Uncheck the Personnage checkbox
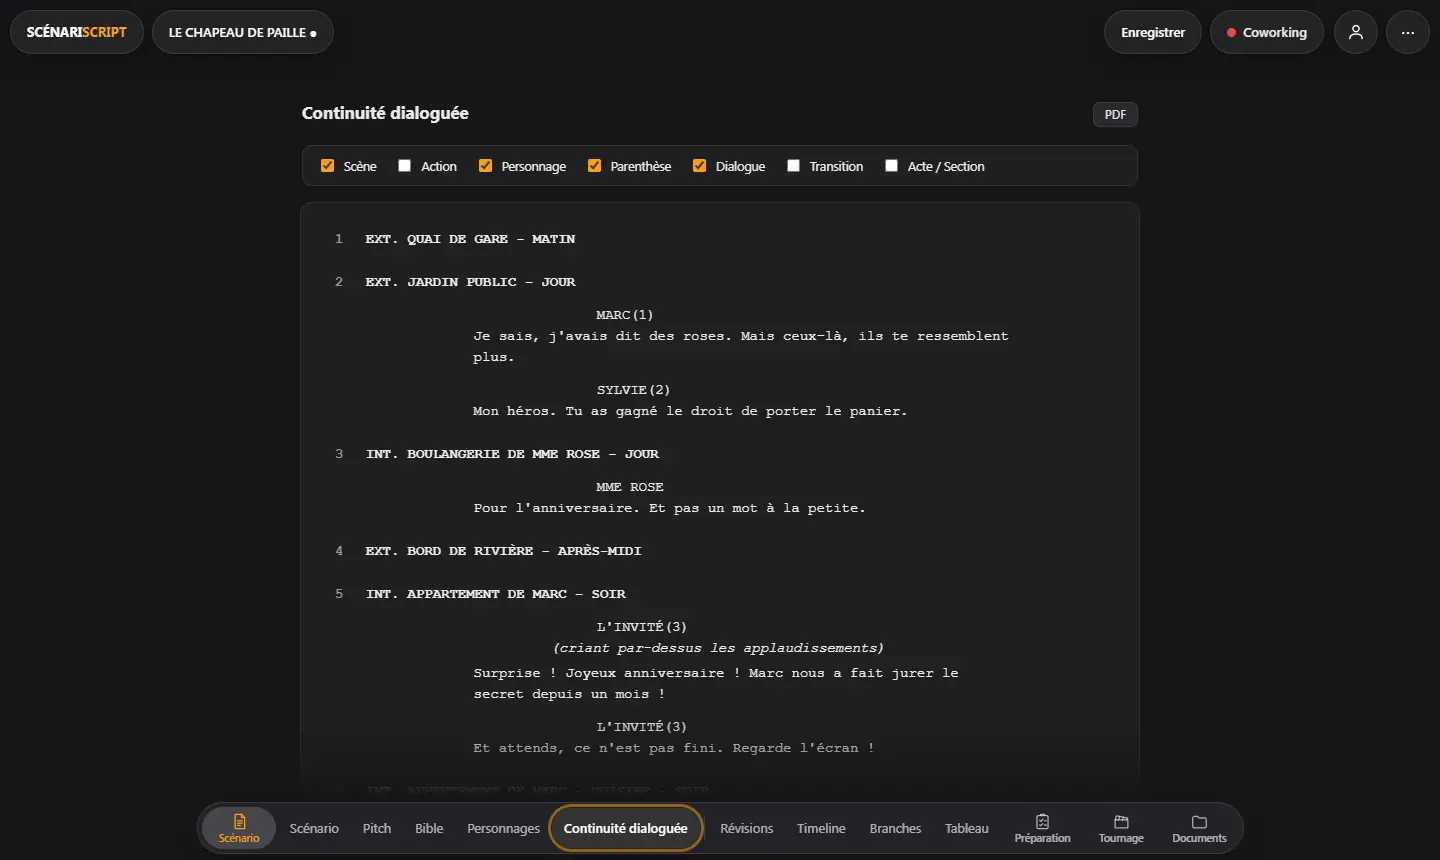The image size is (1440, 860). (485, 166)
